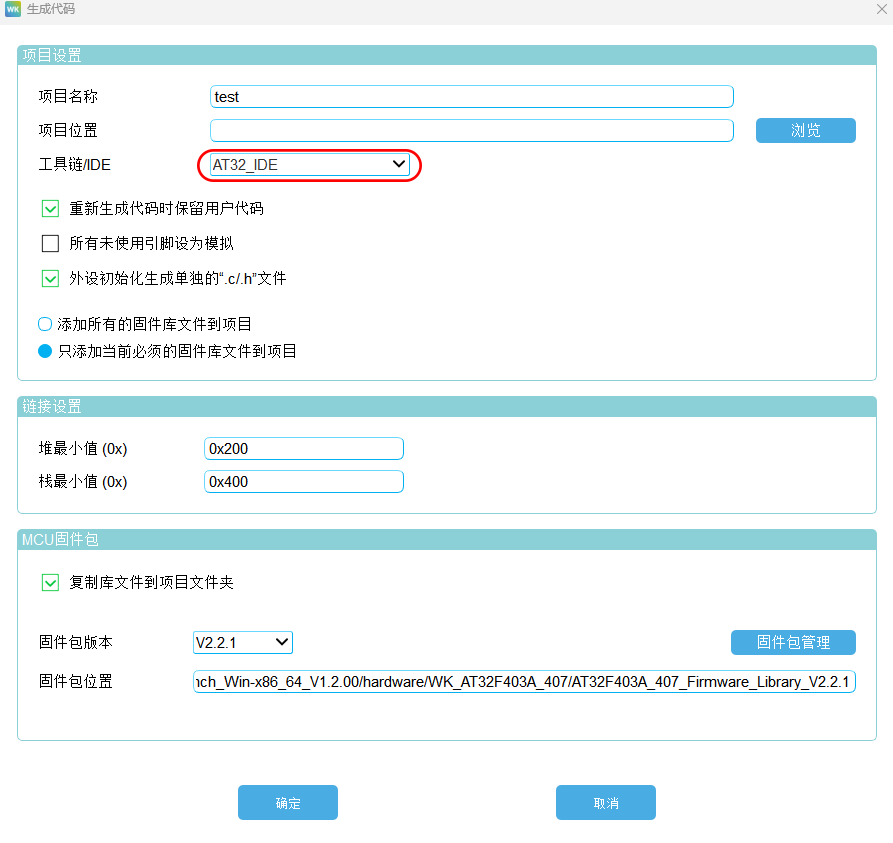Toggle 复制库文件到项目文件夹 checkbox

pos(51,582)
